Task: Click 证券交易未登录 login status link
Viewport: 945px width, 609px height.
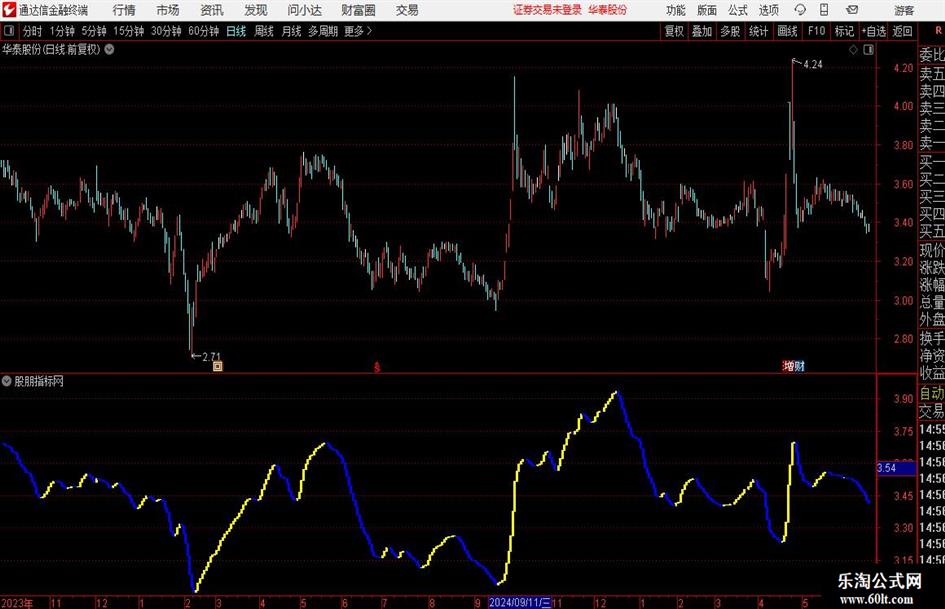Action: [x=547, y=10]
